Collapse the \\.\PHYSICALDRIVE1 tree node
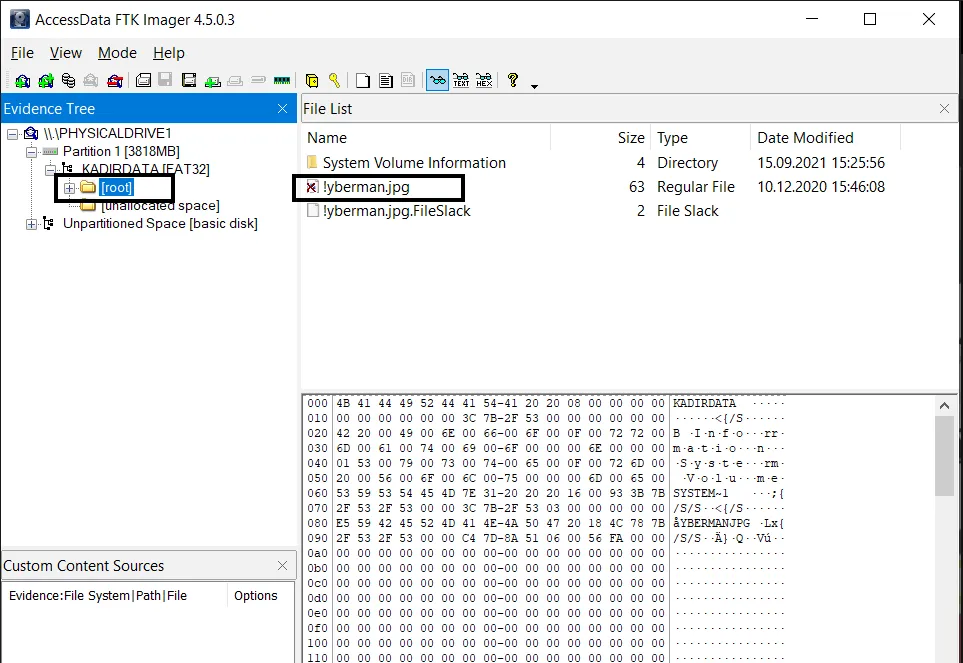Viewport: 963px width, 663px height. pos(12,134)
